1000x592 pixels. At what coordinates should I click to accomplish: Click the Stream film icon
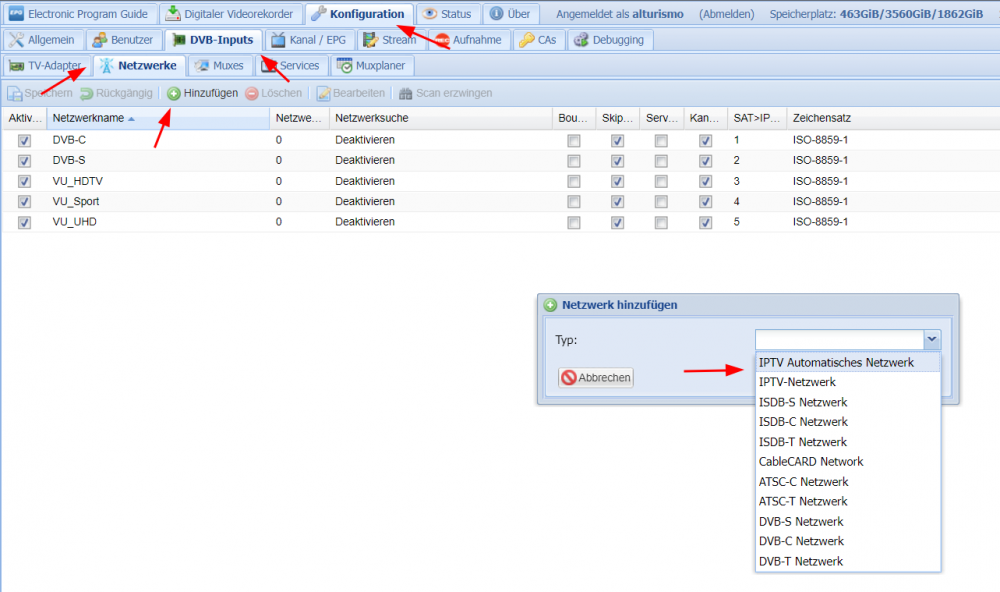[371, 40]
